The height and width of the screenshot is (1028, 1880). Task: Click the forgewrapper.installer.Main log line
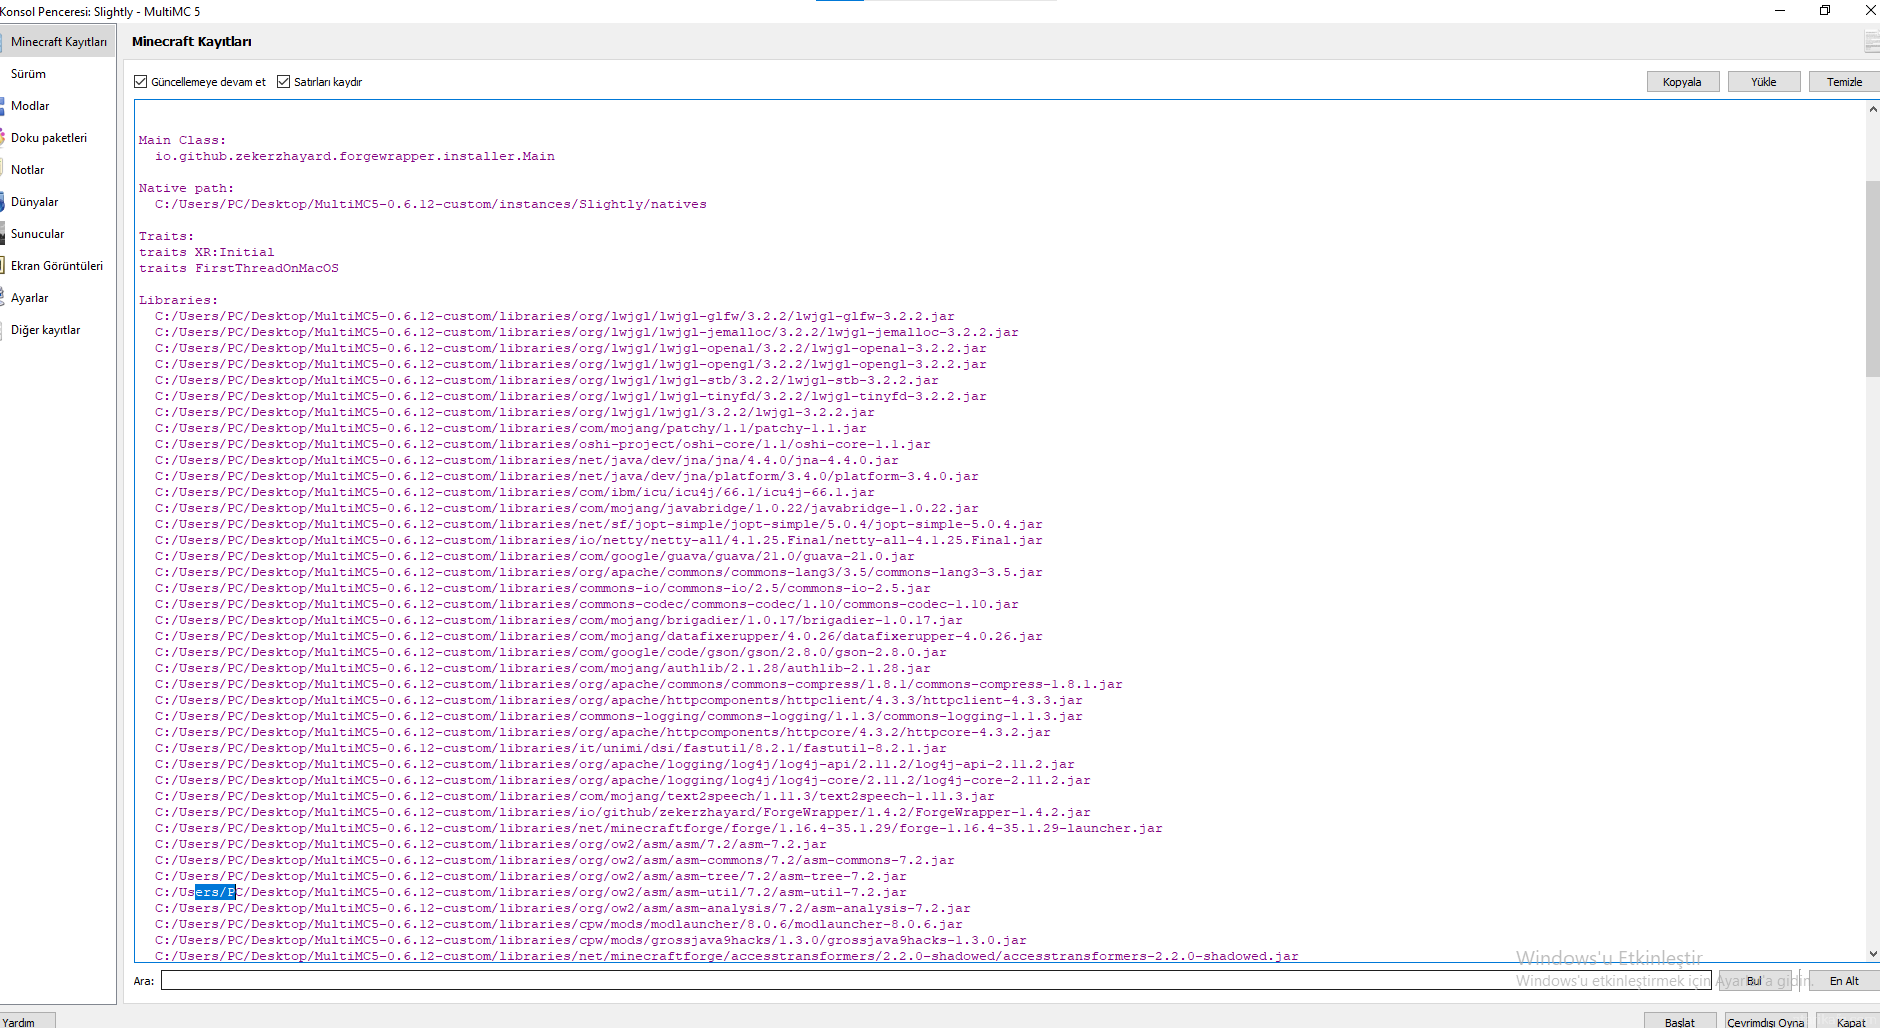pyautogui.click(x=354, y=156)
